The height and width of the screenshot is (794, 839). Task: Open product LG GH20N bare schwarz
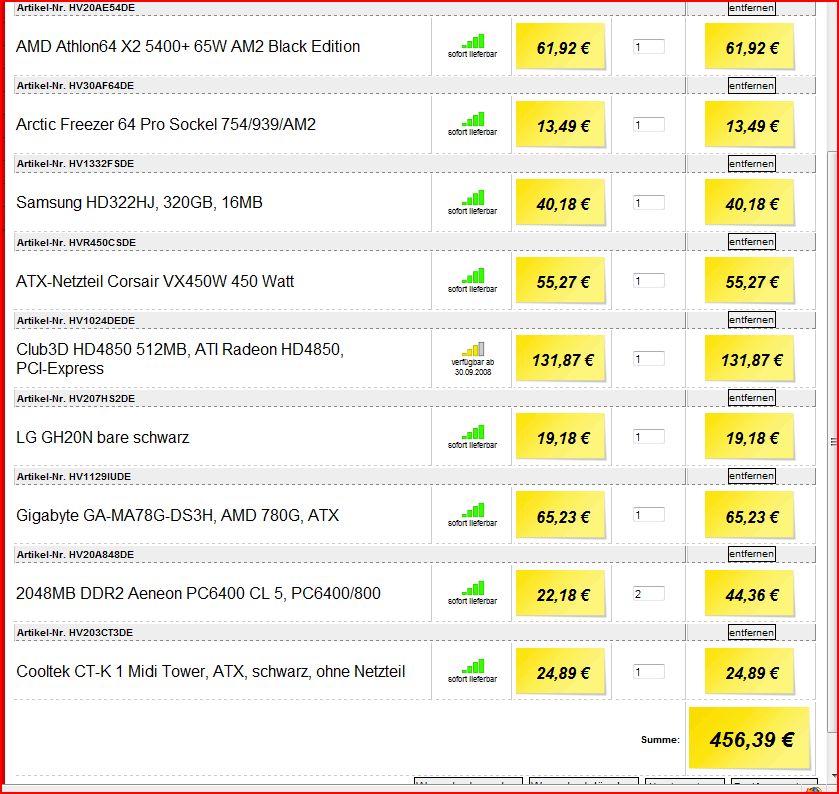[103, 438]
